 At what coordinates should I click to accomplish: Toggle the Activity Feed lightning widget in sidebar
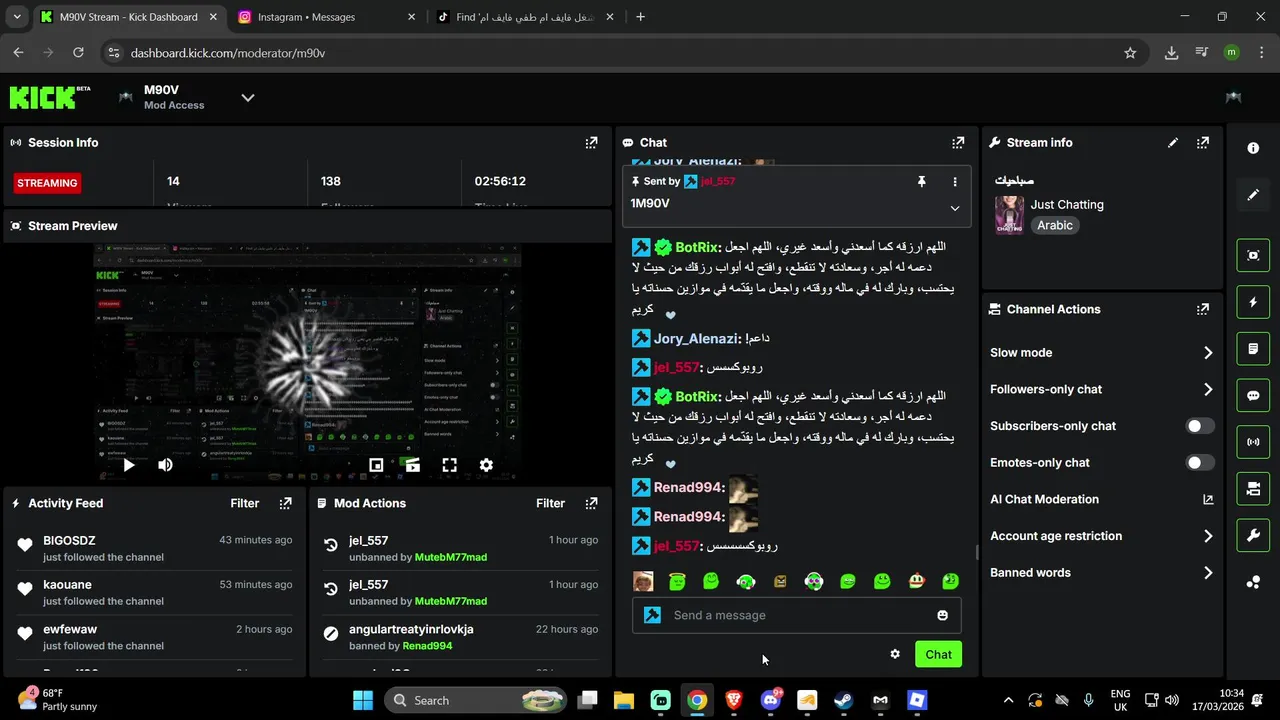tap(1253, 302)
